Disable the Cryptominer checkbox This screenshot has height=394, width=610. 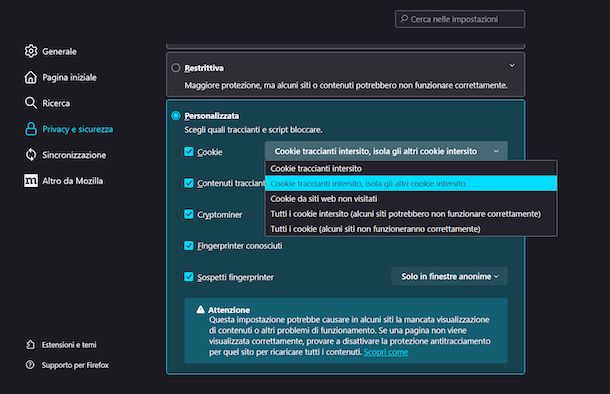(x=189, y=214)
